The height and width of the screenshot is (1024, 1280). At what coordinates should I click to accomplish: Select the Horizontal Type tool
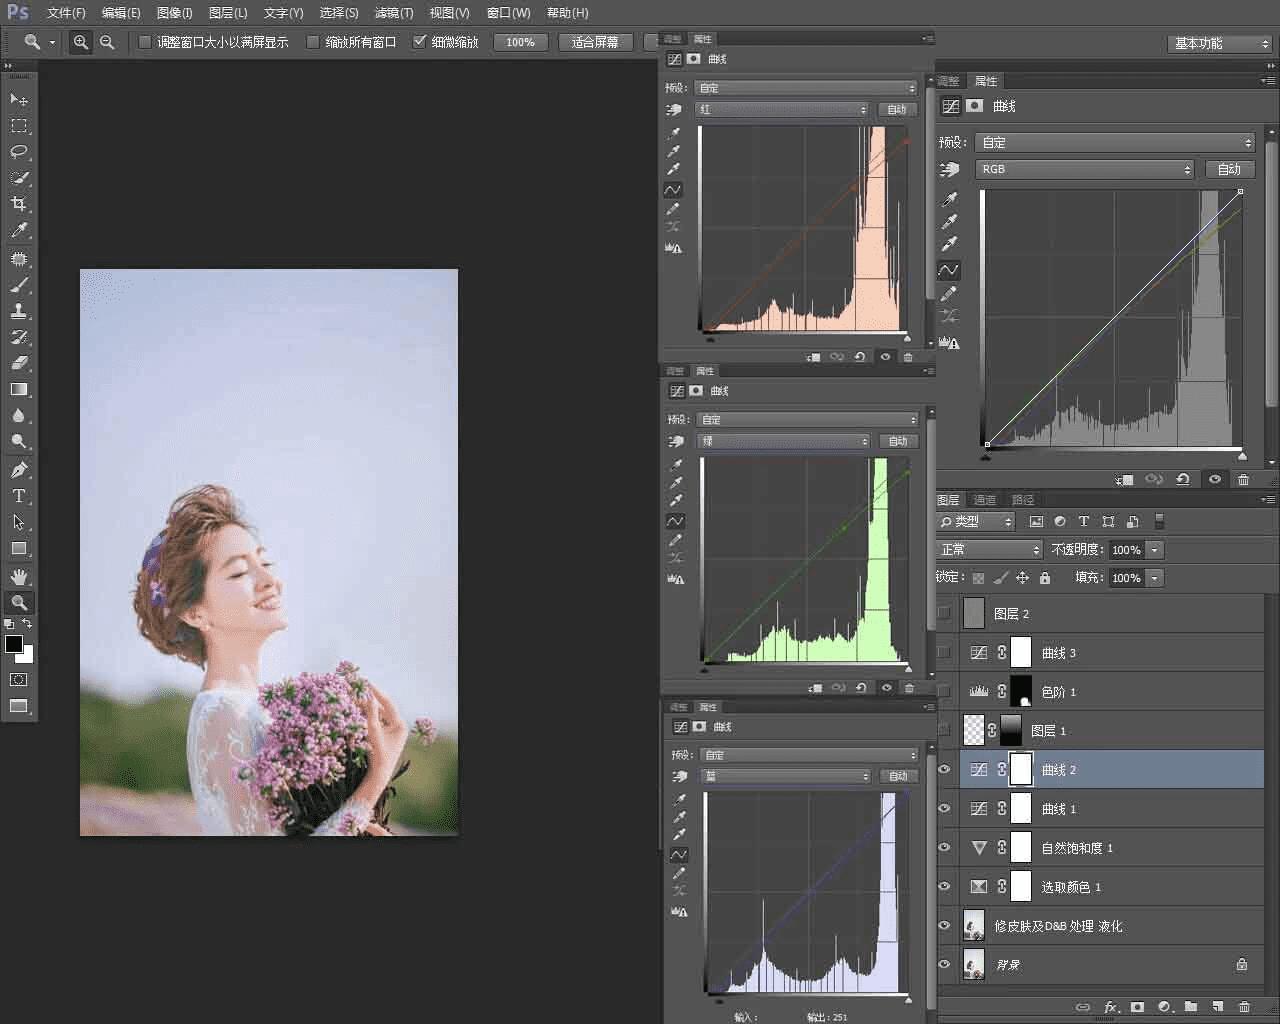click(x=19, y=496)
